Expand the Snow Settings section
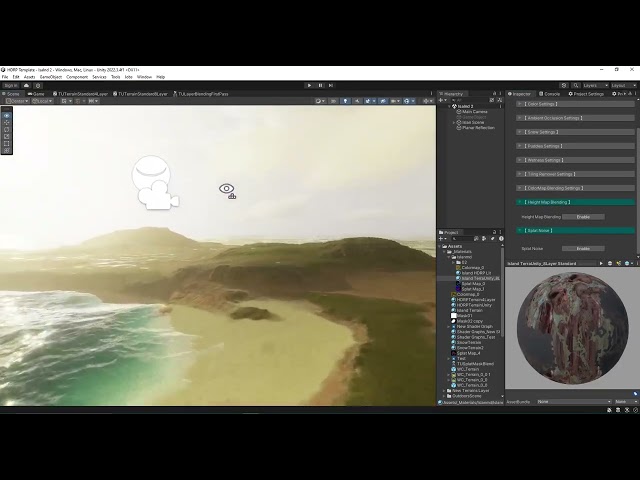Image resolution: width=640 pixels, height=480 pixels. (575, 132)
